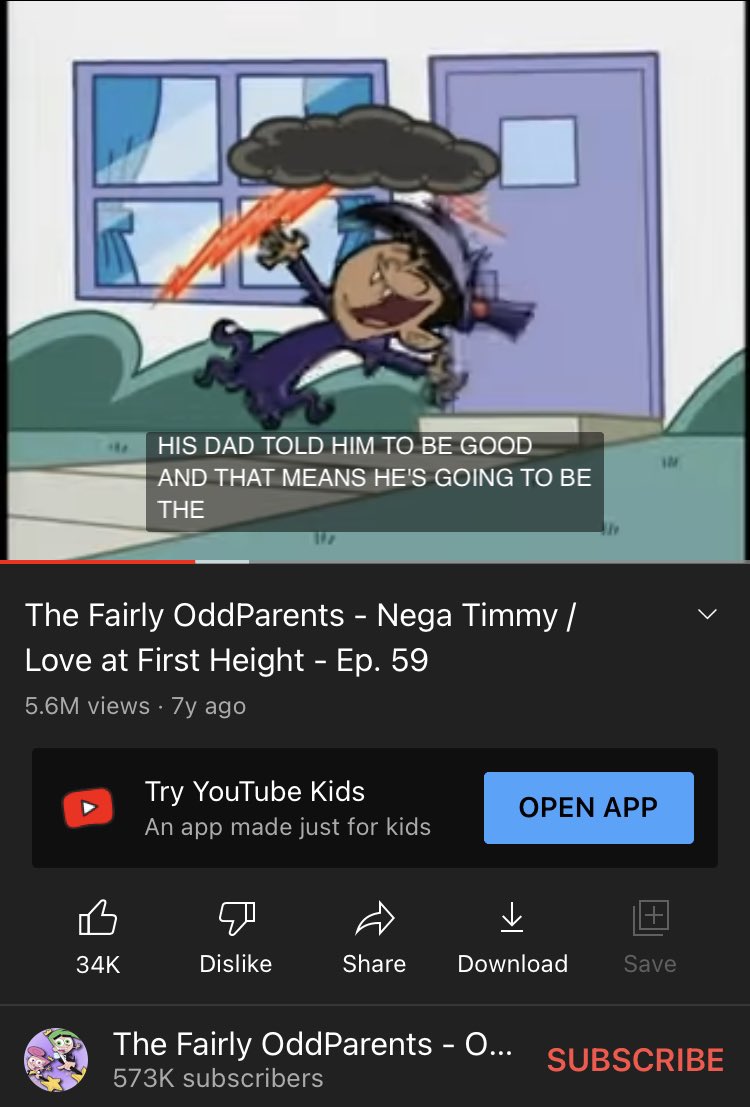This screenshot has height=1107, width=750.
Task: Tap the thumbs-up like icon
Action: [97, 917]
